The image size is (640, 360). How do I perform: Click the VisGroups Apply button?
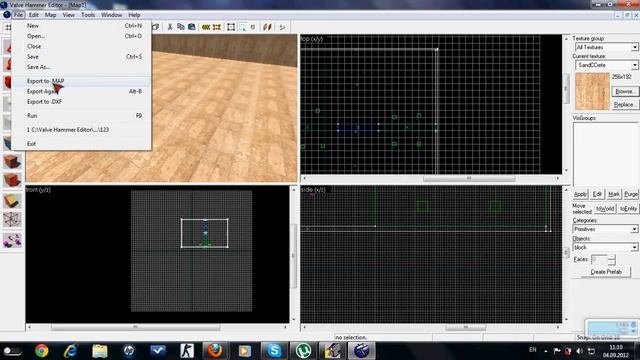pyautogui.click(x=580, y=194)
